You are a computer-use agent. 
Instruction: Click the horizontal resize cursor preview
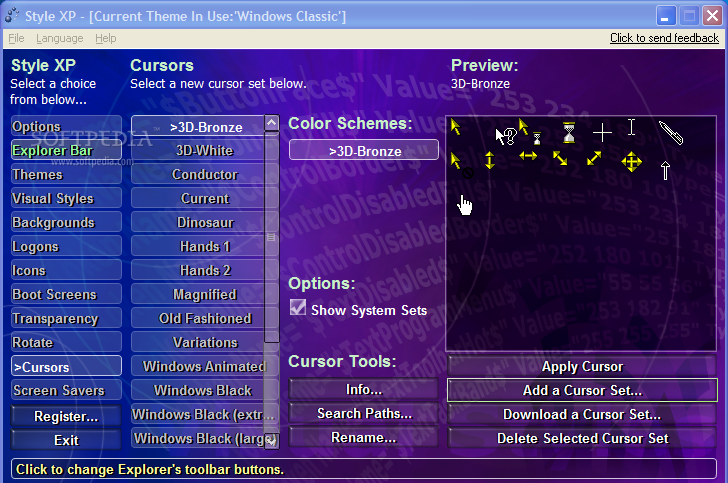(528, 156)
